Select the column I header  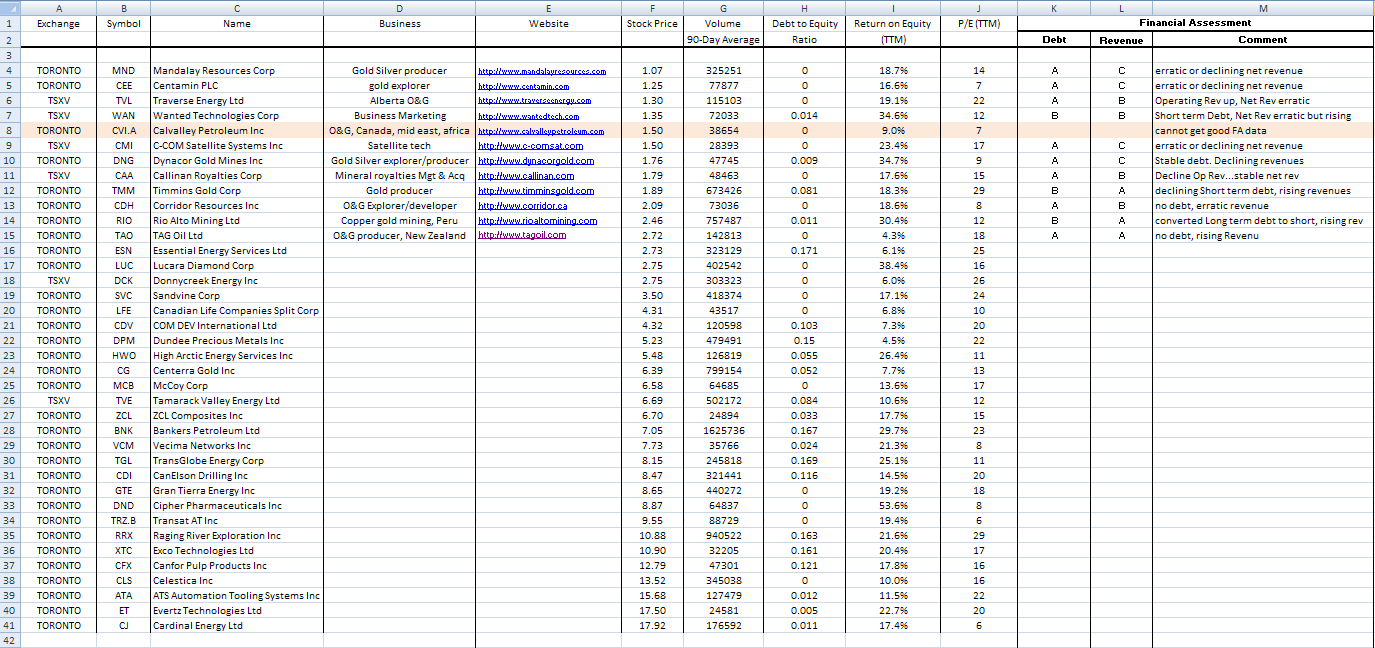[x=893, y=7]
